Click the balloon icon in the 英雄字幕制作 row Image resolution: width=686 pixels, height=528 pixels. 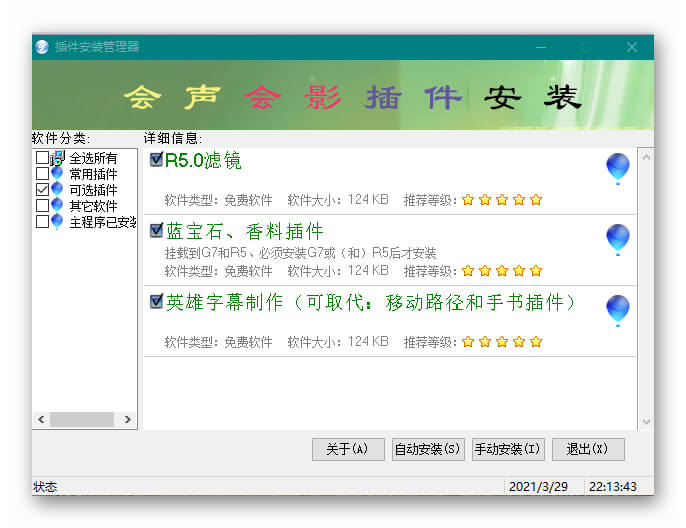pyautogui.click(x=618, y=311)
